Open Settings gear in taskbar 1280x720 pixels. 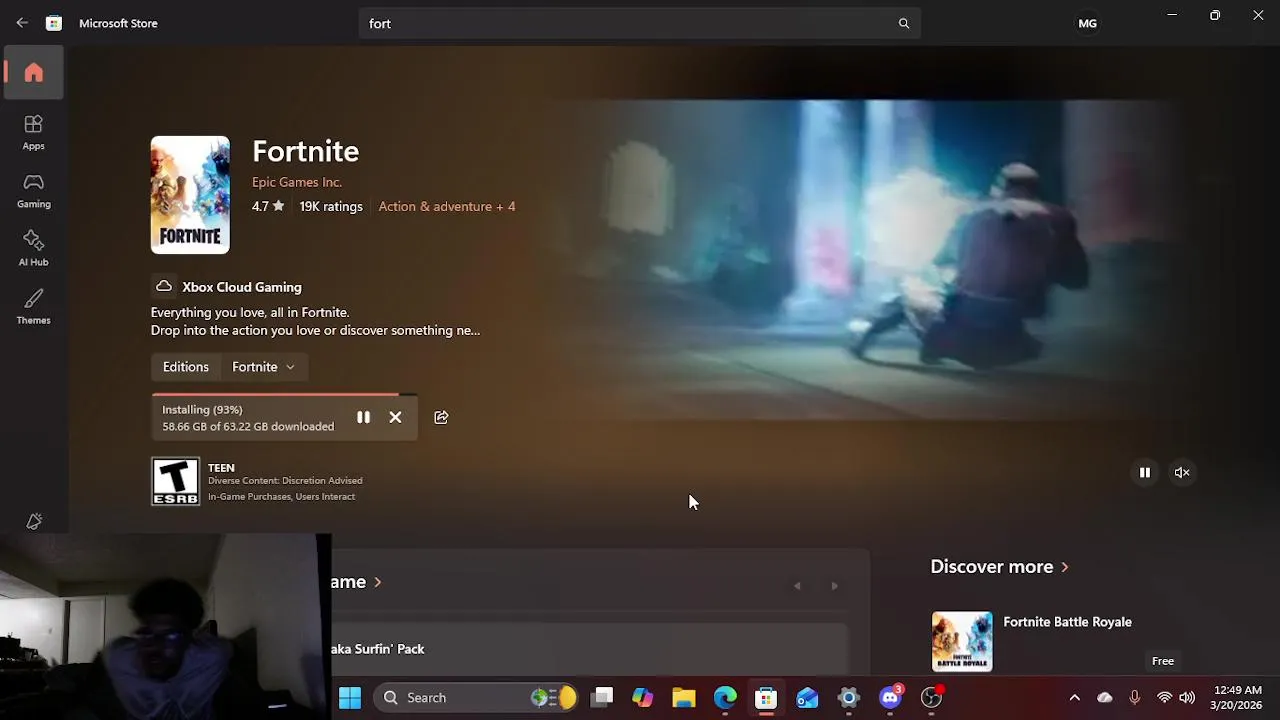[x=848, y=697]
